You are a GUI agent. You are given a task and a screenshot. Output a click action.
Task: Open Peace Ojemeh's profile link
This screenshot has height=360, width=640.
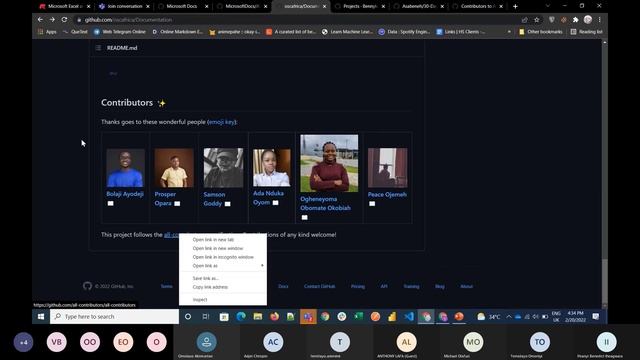[x=387, y=195]
